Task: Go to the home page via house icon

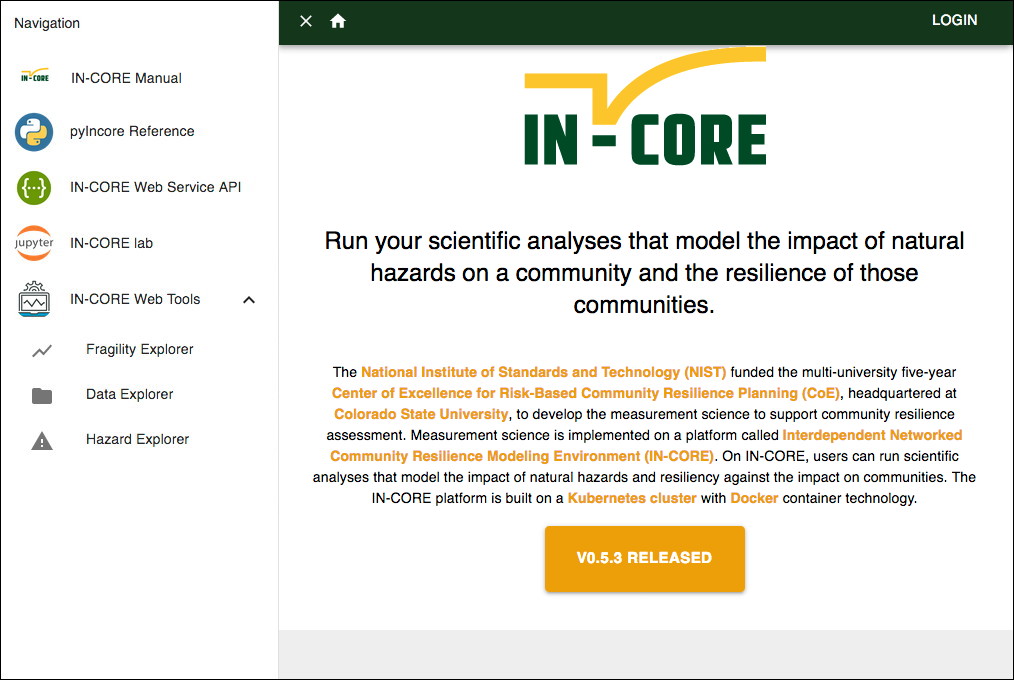Action: (338, 21)
